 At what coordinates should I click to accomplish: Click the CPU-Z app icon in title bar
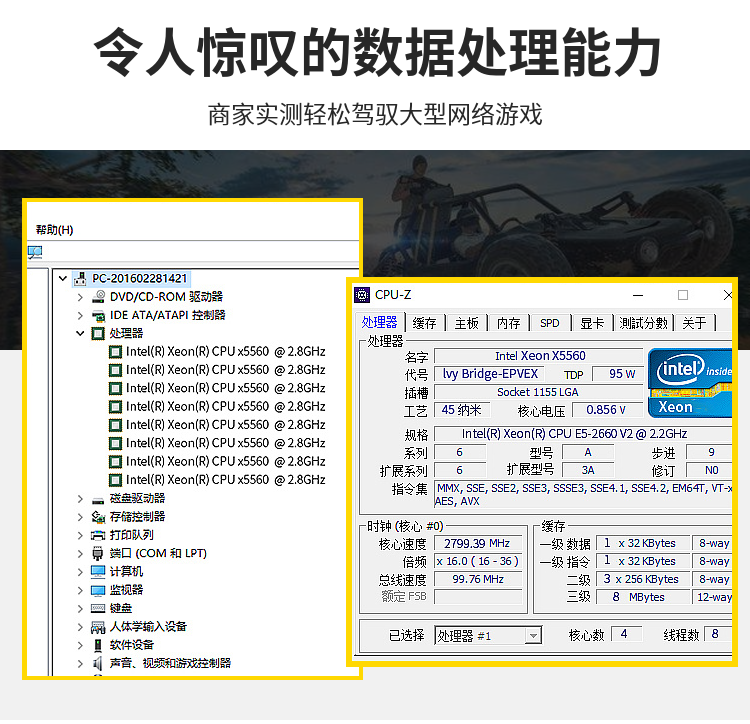(362, 295)
